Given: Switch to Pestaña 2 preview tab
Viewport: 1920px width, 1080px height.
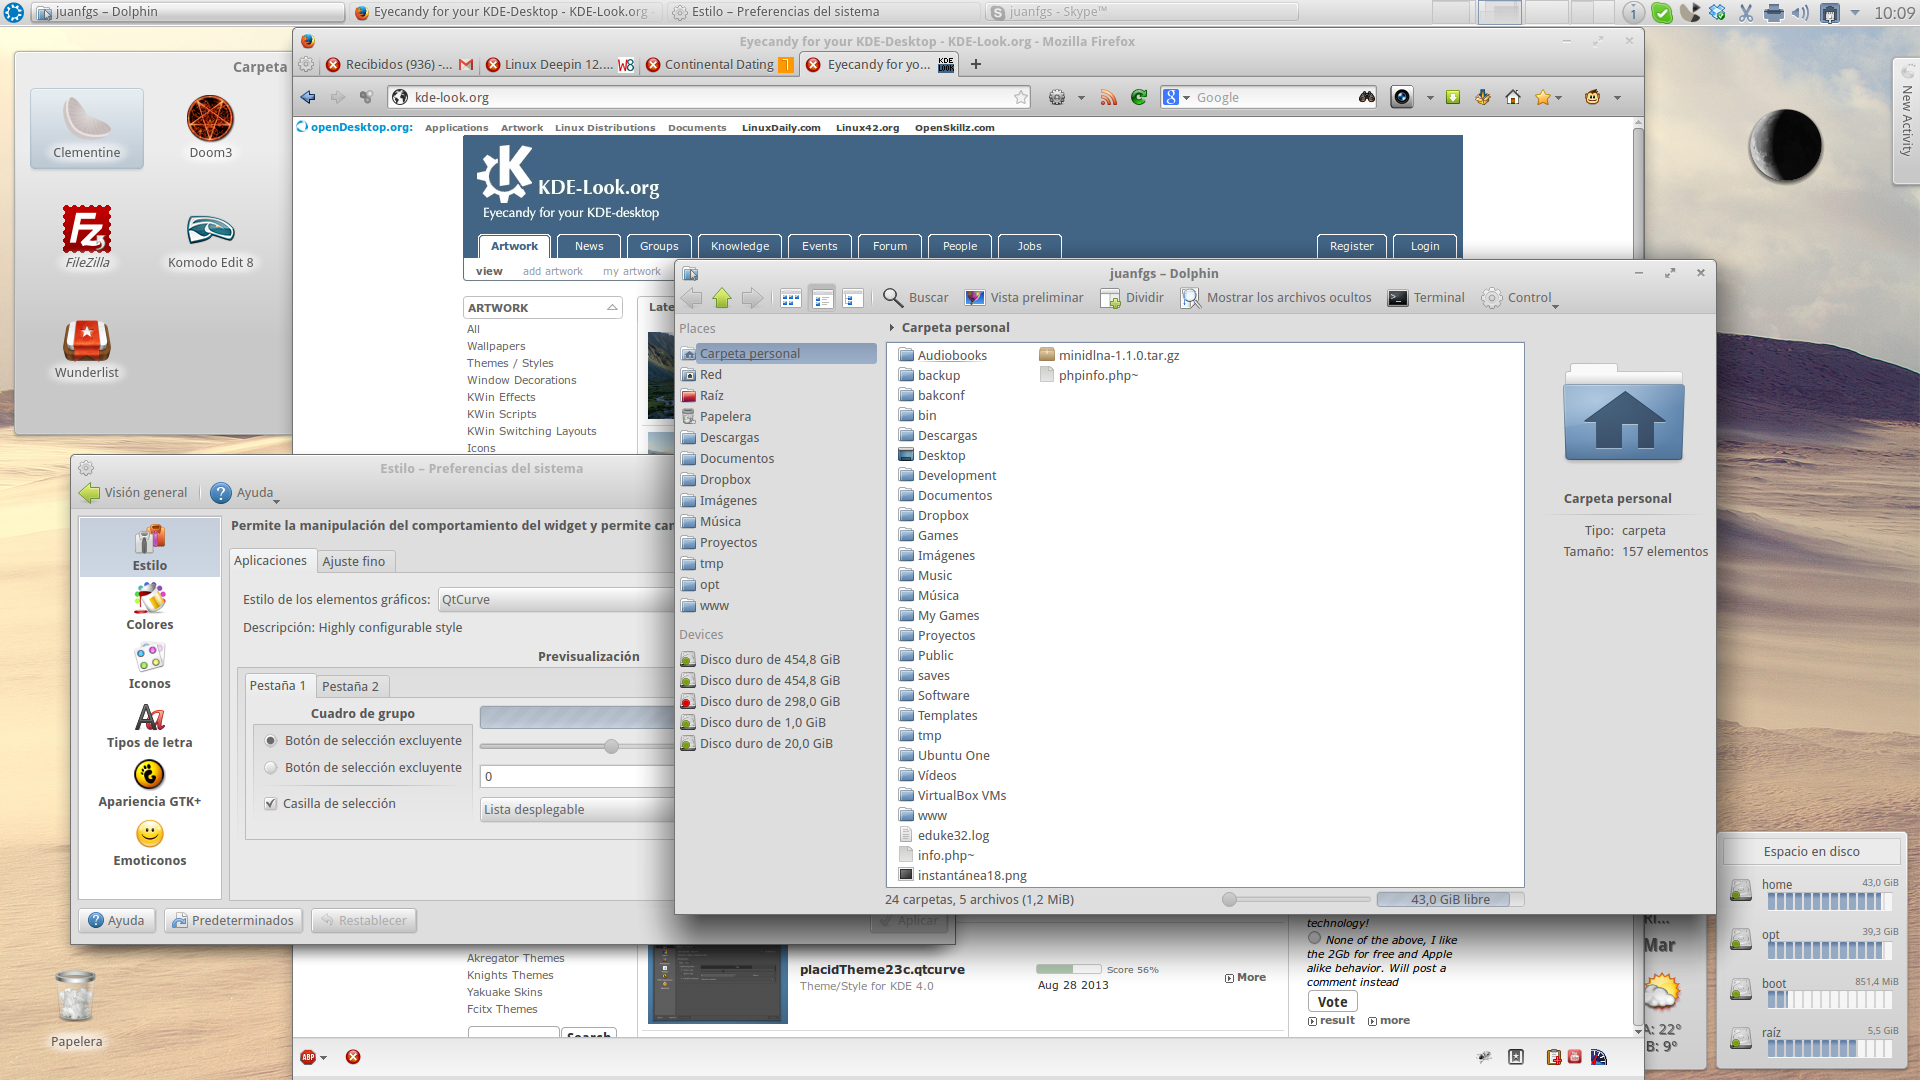Looking at the screenshot, I should click(x=351, y=686).
